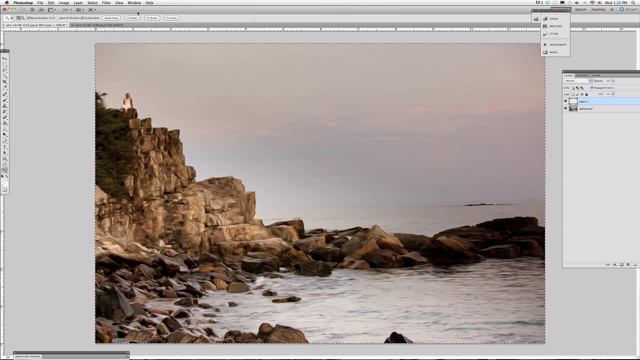Hide Layer 1 using its eye icon

[x=565, y=101]
